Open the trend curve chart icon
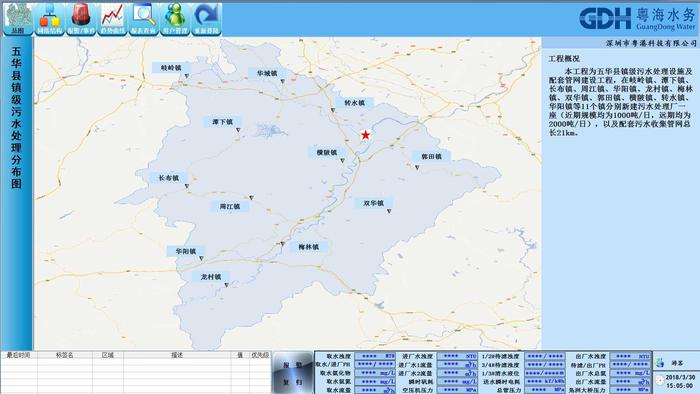This screenshot has width=700, height=394. (x=112, y=19)
